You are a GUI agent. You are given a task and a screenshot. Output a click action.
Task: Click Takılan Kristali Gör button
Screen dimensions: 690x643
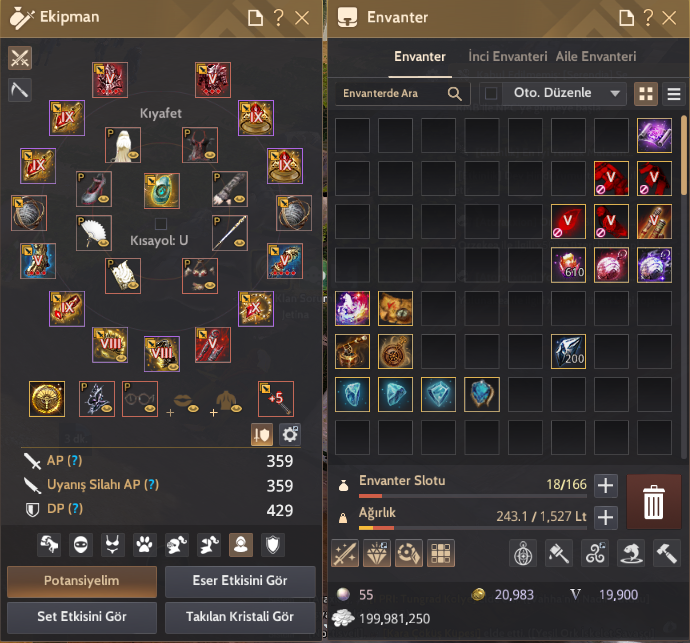point(240,617)
